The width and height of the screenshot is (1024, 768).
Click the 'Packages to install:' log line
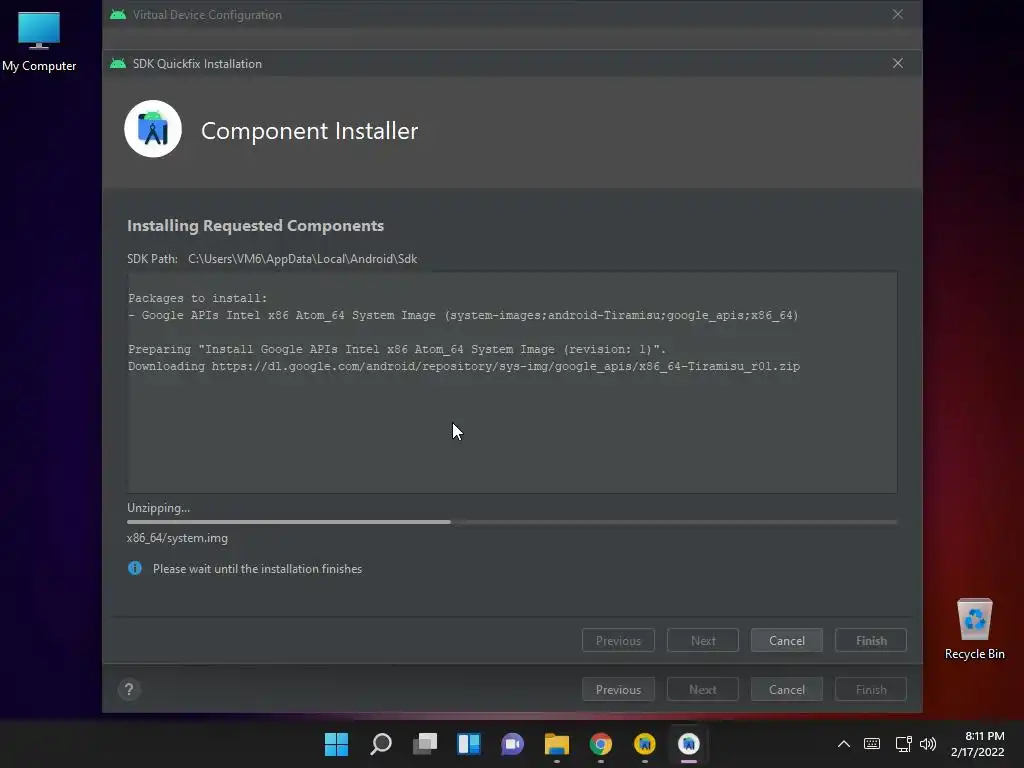point(197,298)
